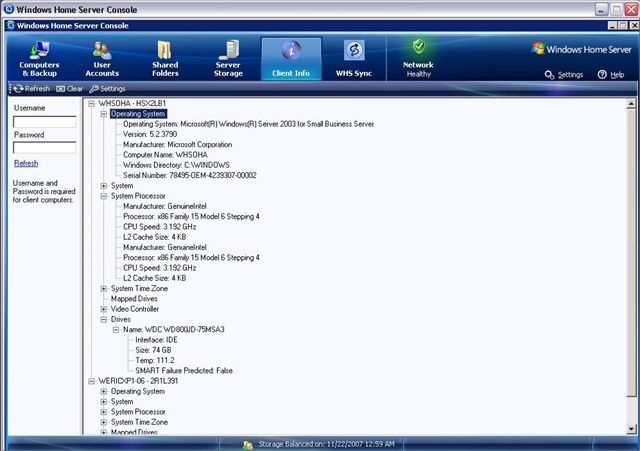
Task: Open the User Accounts tab
Action: (102, 59)
